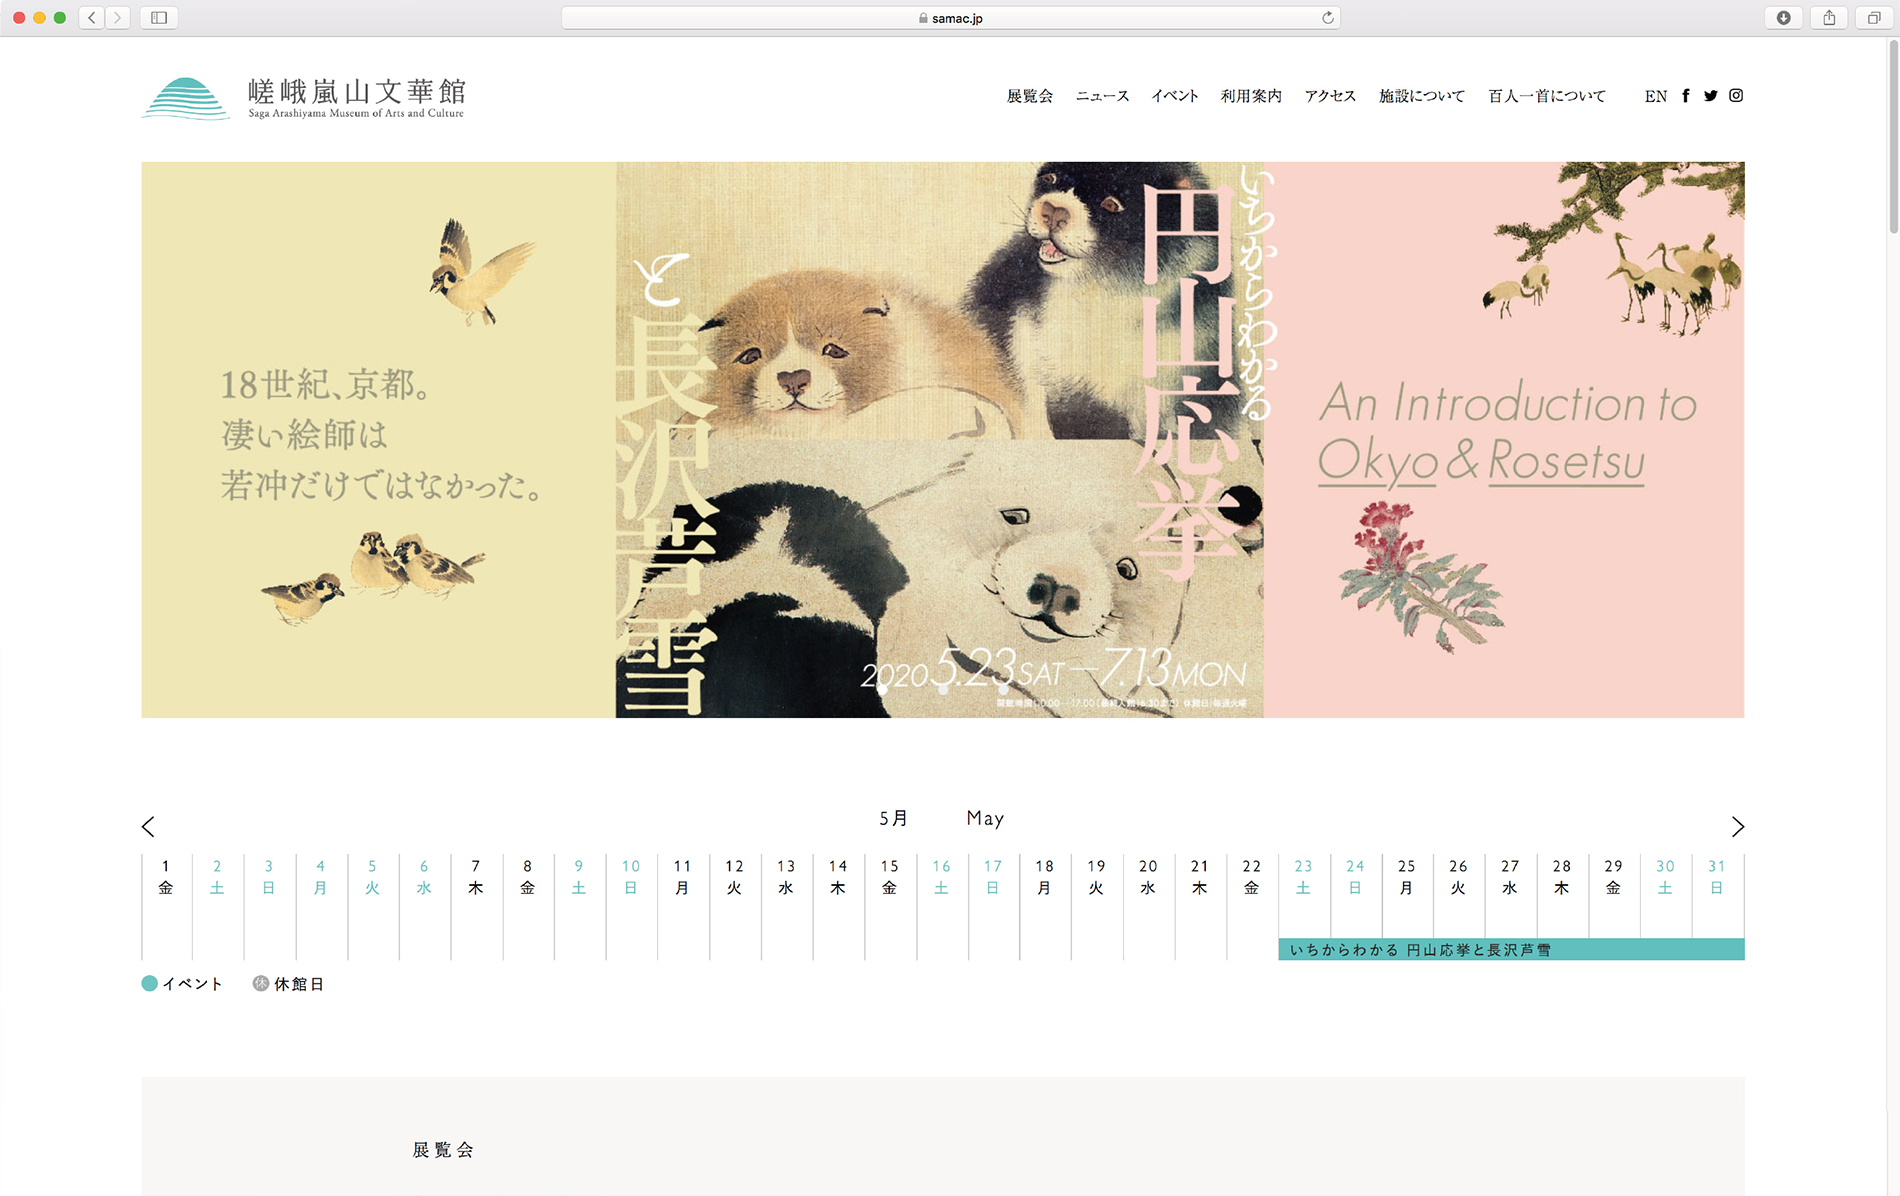
Task: Open the イベント menu item
Action: (1175, 96)
